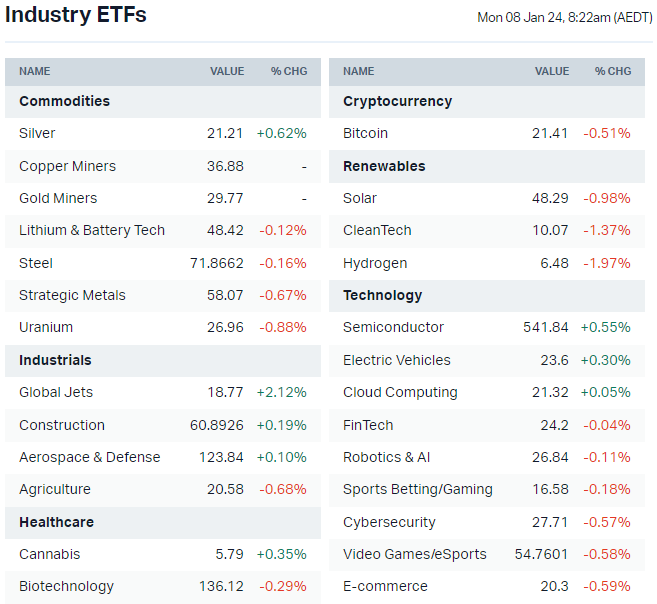Viewport: 657px width, 604px height.
Task: Sort left table by NAME header
Action: 34,71
